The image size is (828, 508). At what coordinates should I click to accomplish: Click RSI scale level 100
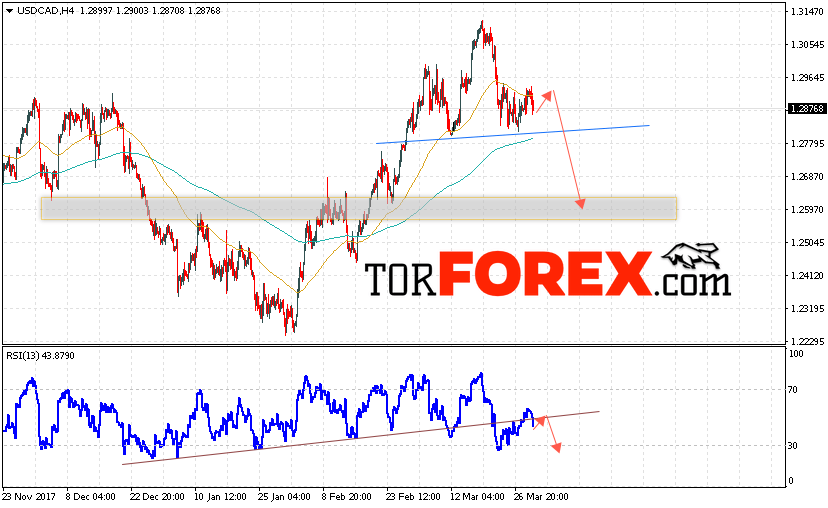point(795,354)
